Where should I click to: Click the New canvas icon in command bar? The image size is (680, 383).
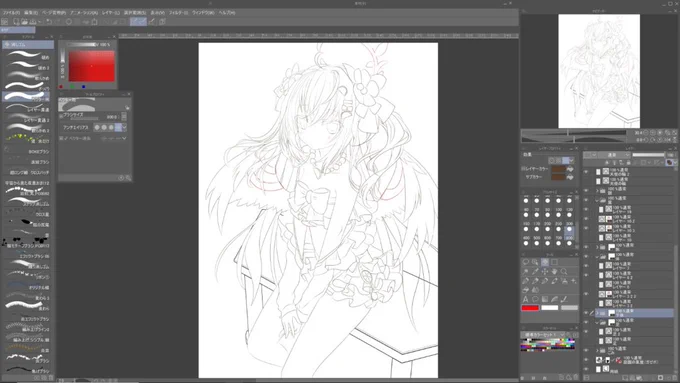[16, 21]
